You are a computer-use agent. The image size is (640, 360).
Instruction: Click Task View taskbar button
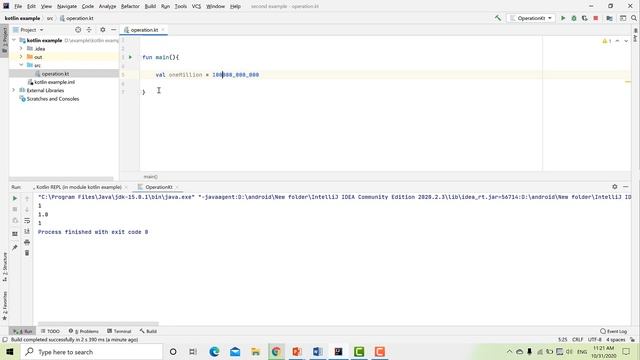193,352
